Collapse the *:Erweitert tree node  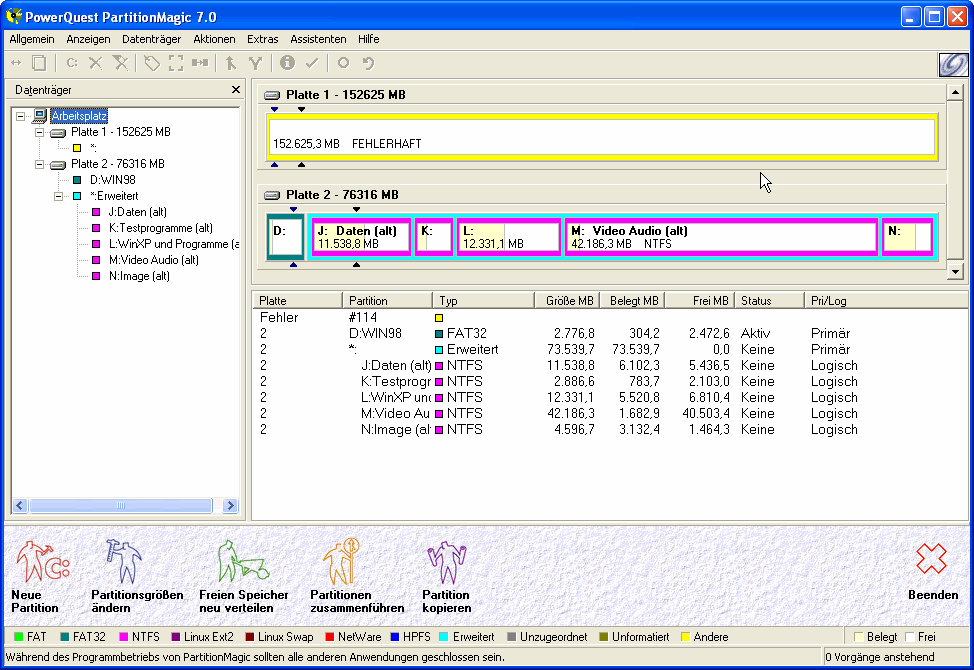pyautogui.click(x=58, y=196)
